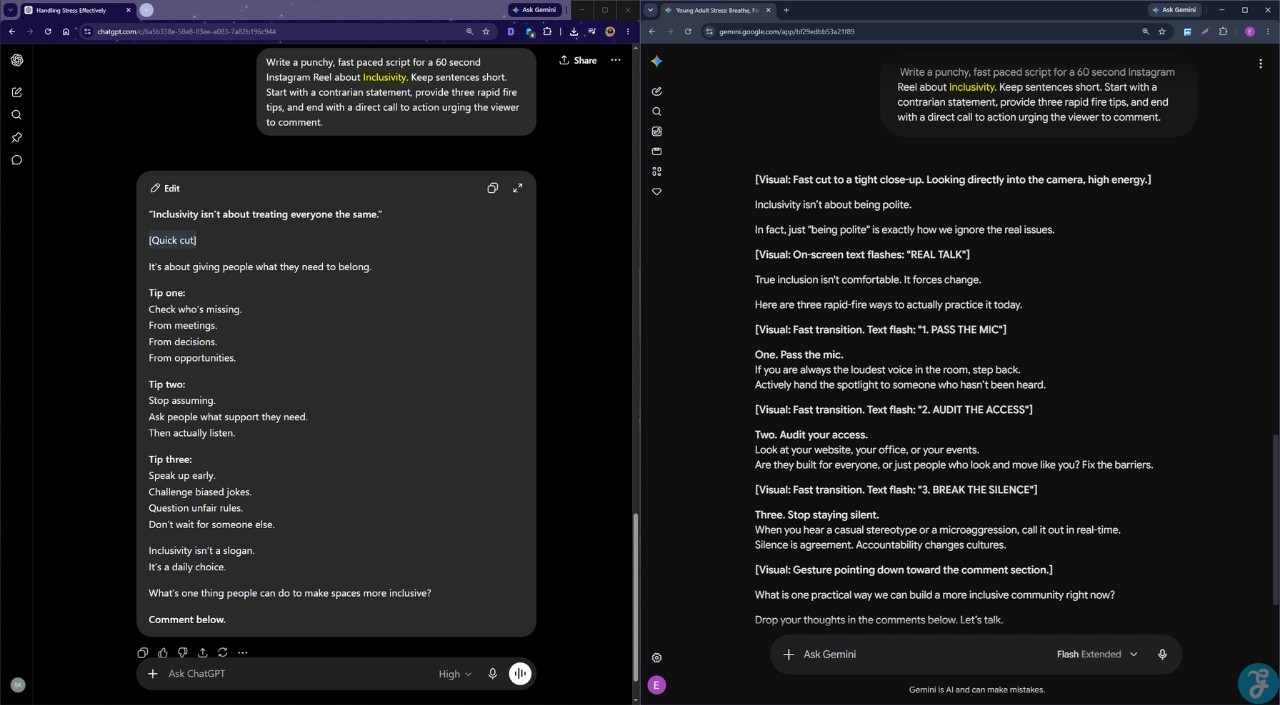Close the 'Young Adult Stress' Gemini tab
1280x705 pixels.
click(768, 10)
